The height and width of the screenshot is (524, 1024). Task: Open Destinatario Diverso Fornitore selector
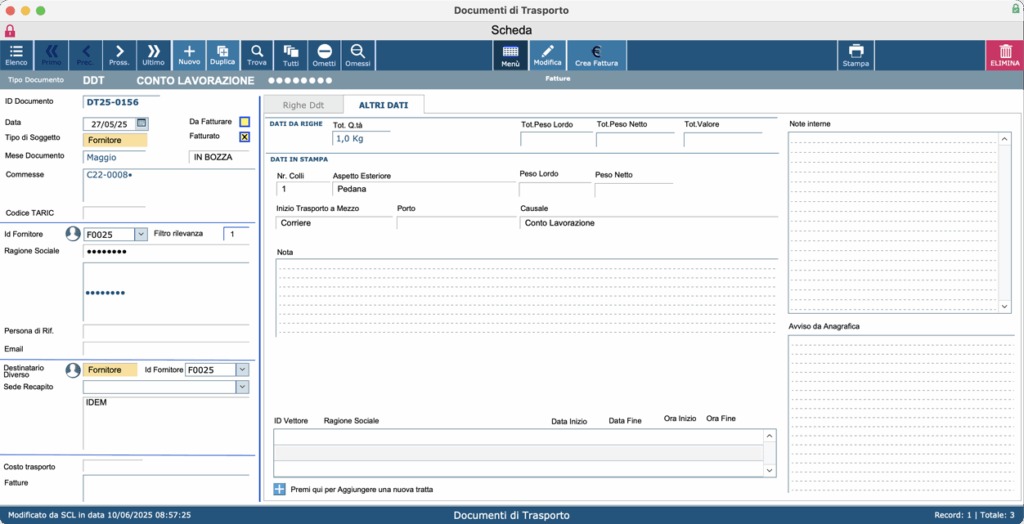point(110,370)
